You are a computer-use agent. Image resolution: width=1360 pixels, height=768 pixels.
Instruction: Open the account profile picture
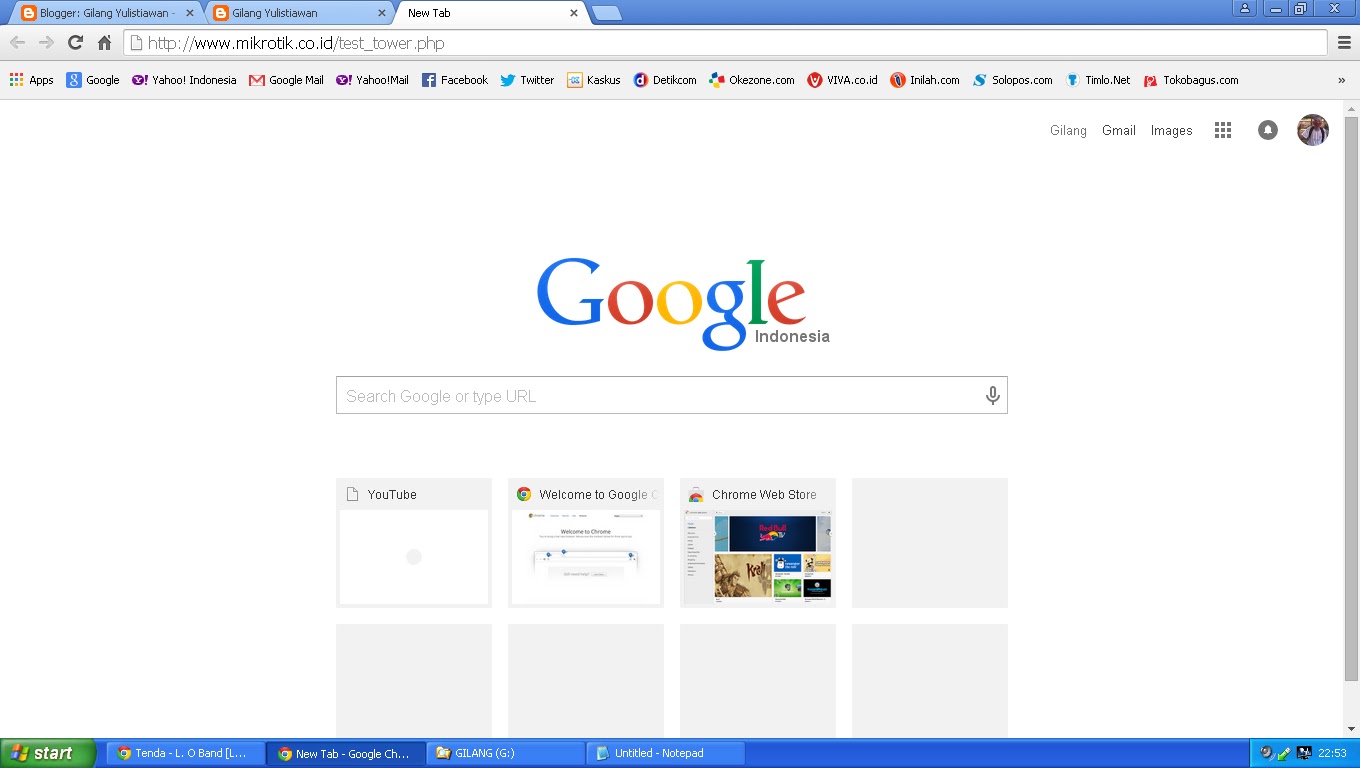1313,130
